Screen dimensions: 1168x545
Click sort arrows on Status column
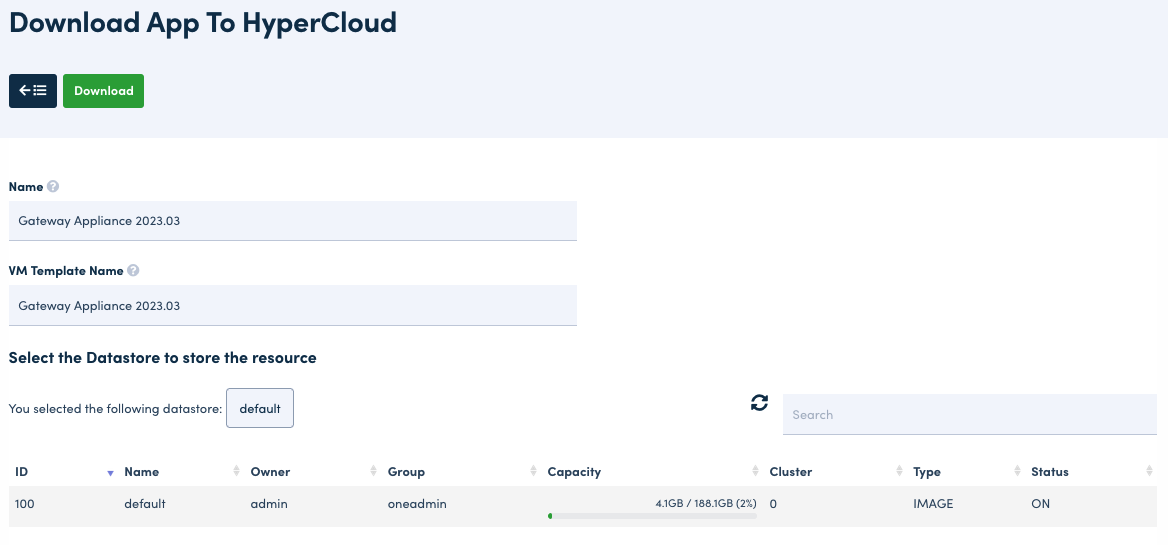click(1149, 472)
